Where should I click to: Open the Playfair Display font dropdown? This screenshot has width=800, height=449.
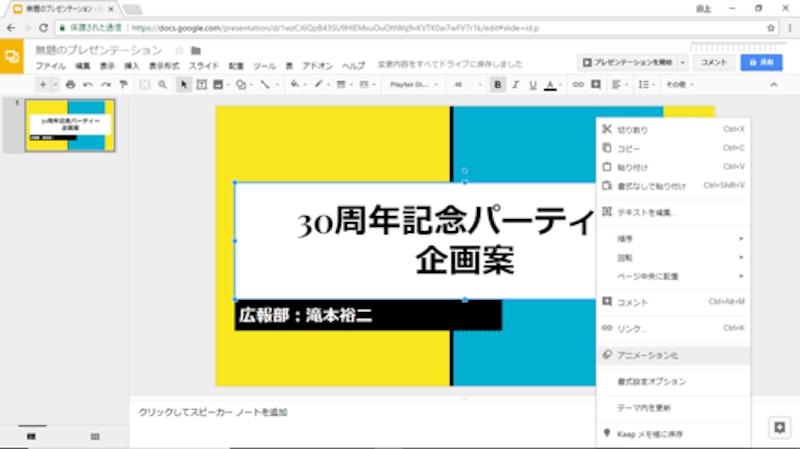413,85
